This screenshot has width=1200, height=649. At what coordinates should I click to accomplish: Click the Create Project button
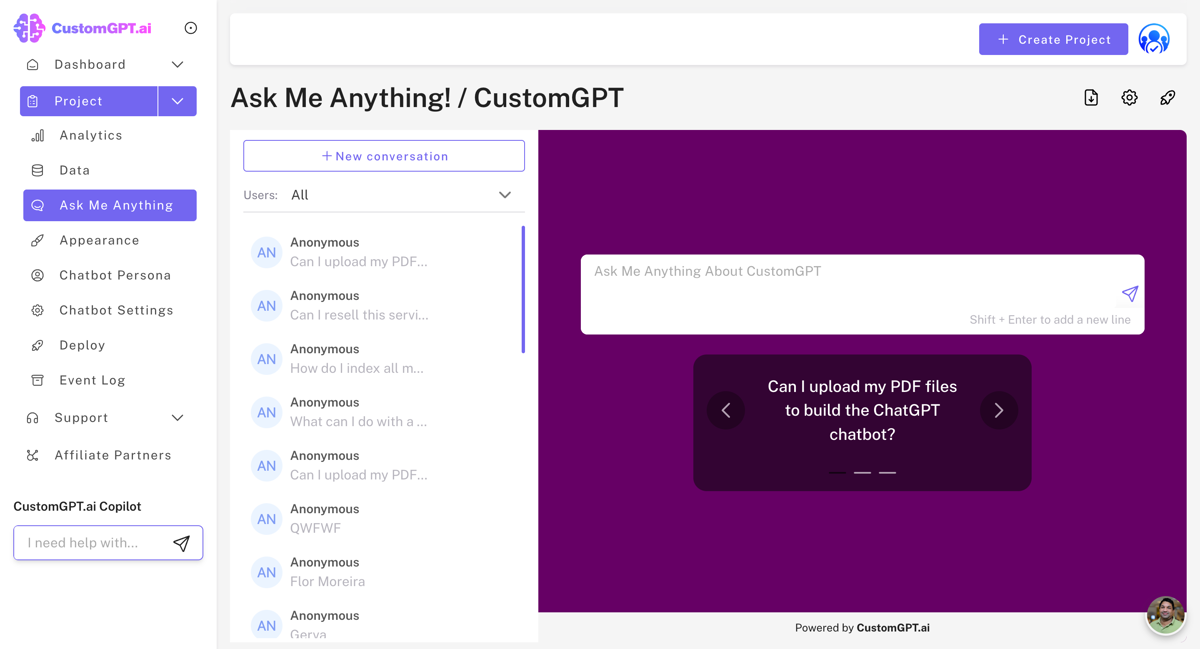coord(1053,39)
